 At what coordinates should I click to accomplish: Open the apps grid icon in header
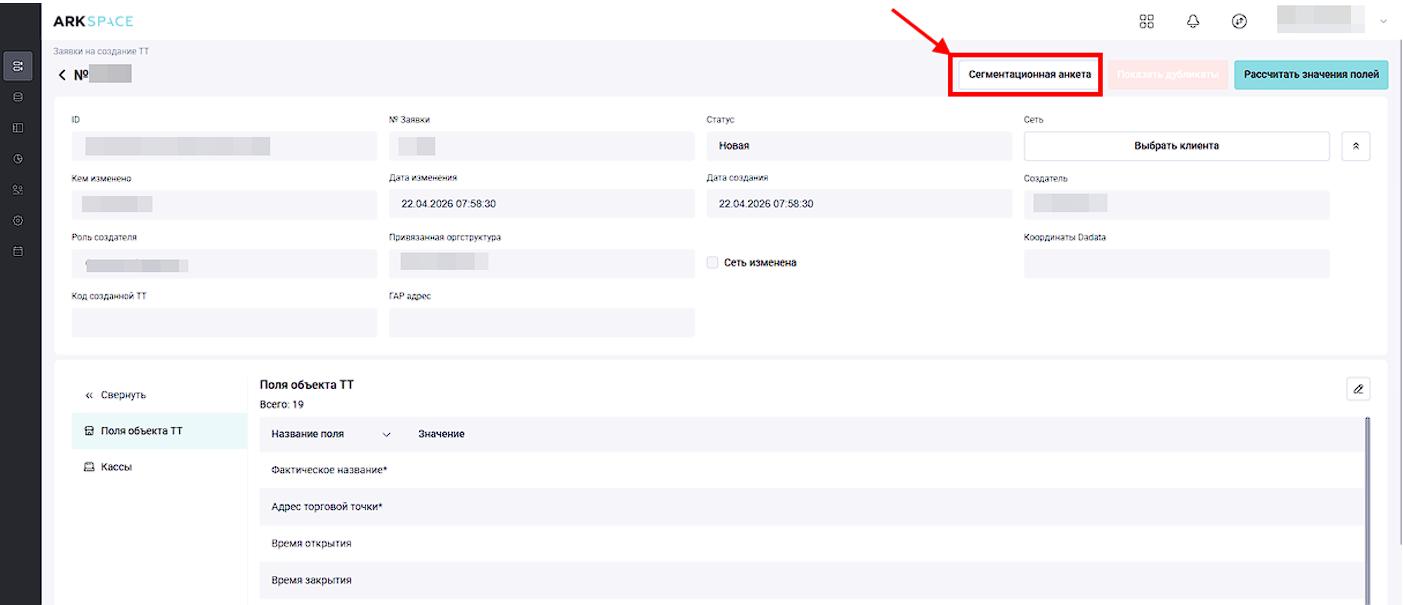(x=1147, y=20)
